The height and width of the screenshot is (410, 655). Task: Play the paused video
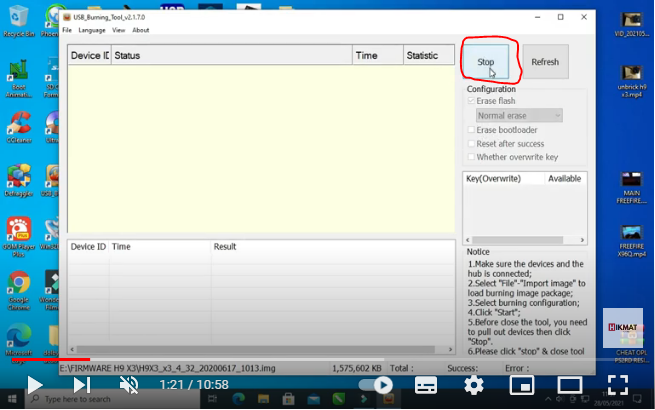[x=35, y=385]
